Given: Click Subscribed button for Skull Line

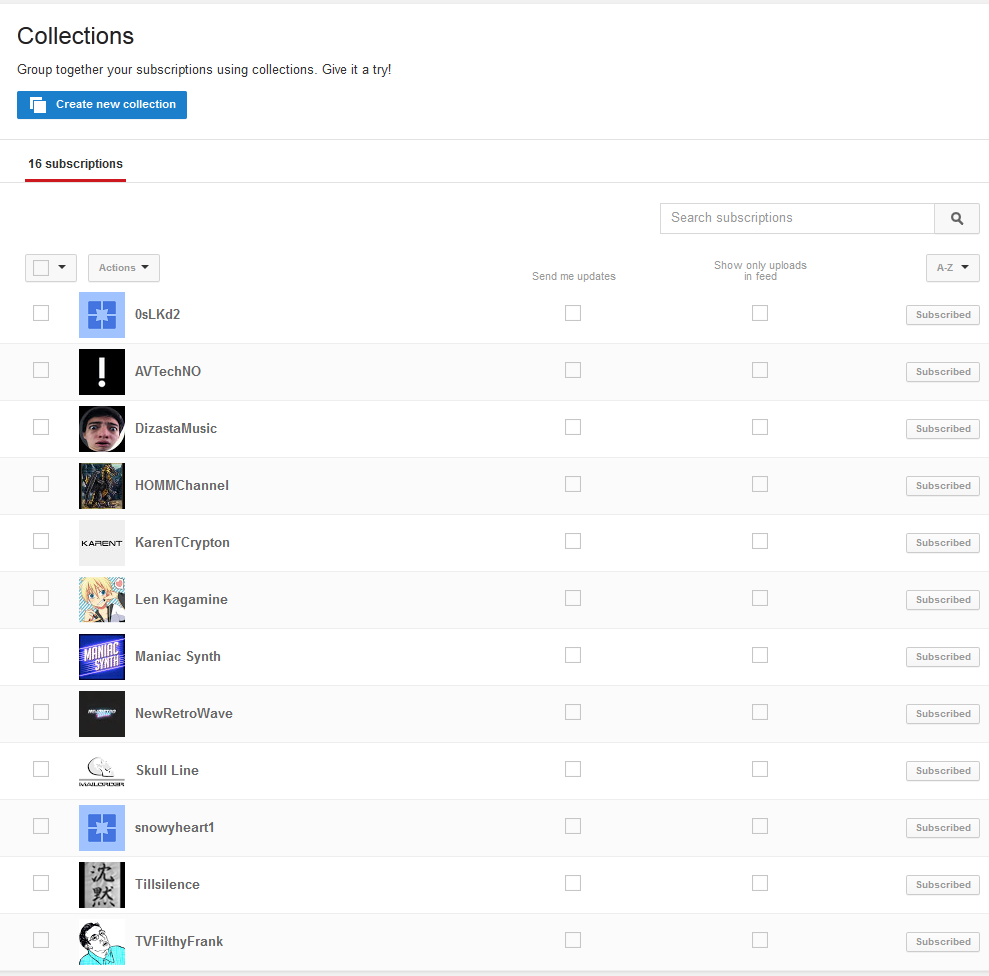Looking at the screenshot, I should click(943, 771).
